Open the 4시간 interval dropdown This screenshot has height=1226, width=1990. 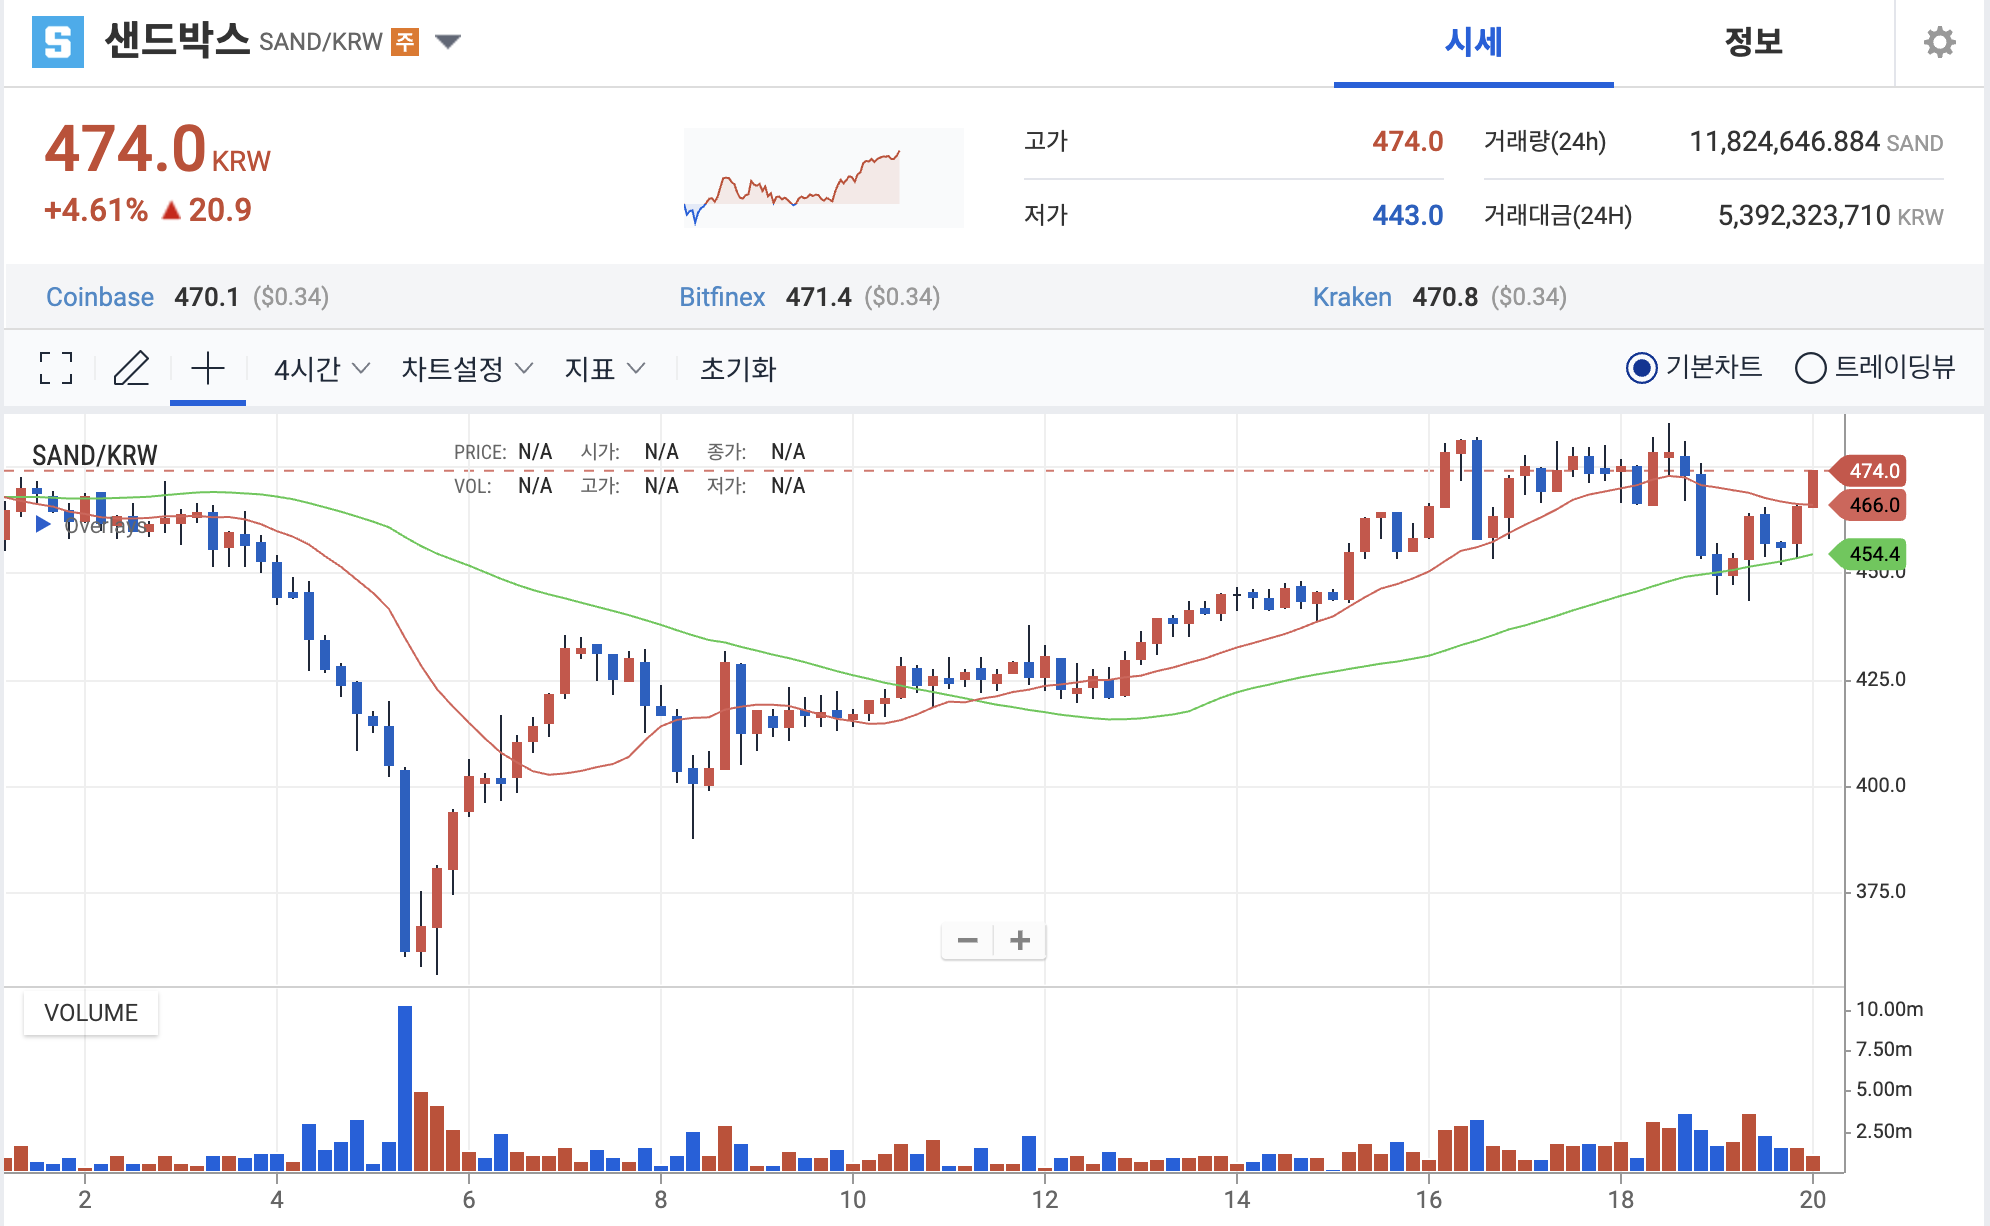321,369
